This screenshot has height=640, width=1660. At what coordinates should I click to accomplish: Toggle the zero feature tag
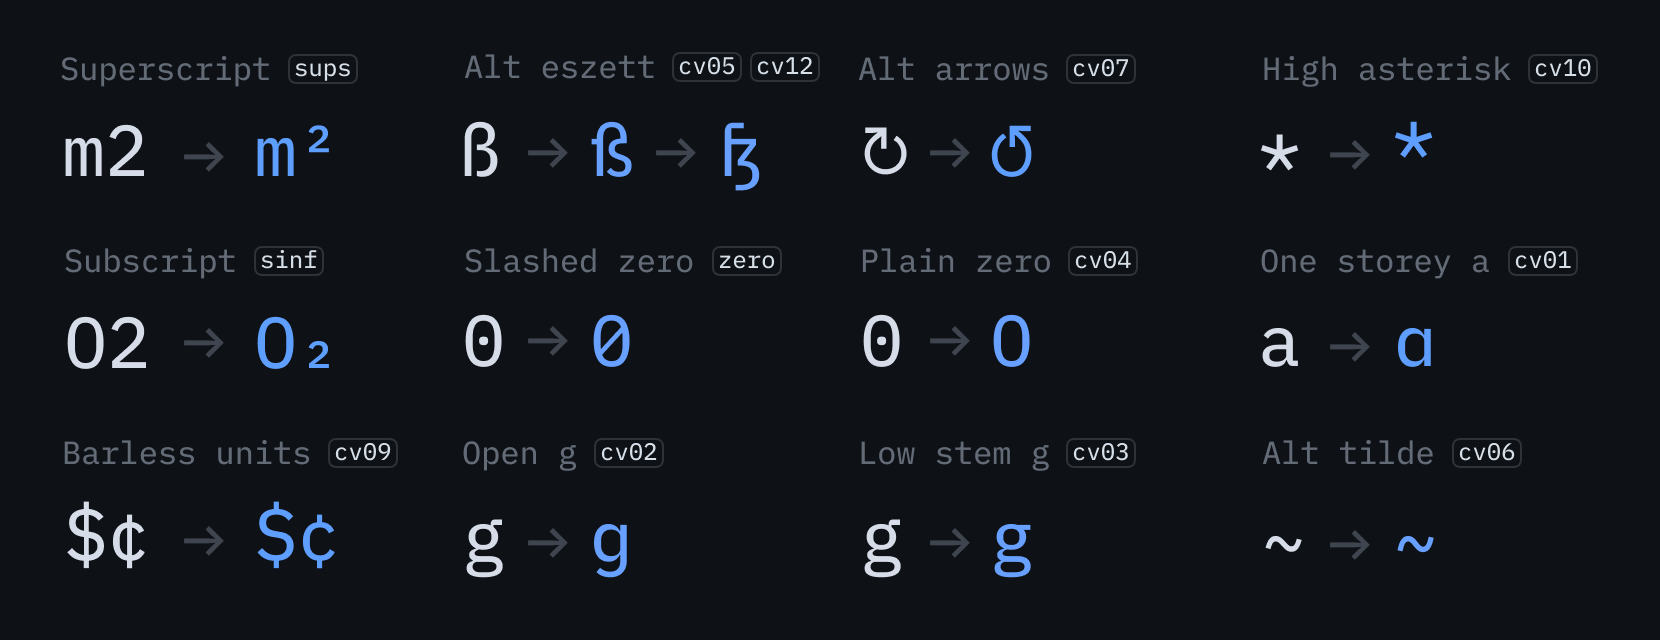click(747, 261)
